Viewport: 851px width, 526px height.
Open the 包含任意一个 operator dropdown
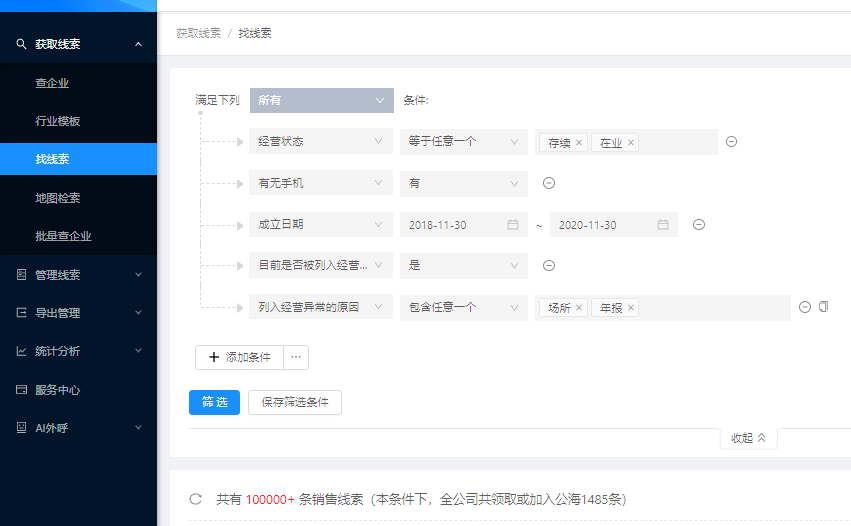pyautogui.click(x=463, y=307)
